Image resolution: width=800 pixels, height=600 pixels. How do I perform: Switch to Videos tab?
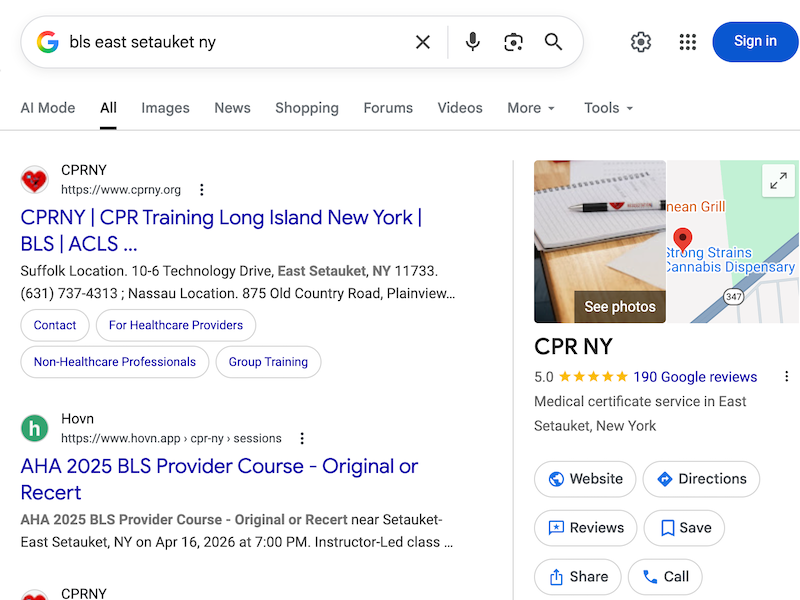coord(460,108)
